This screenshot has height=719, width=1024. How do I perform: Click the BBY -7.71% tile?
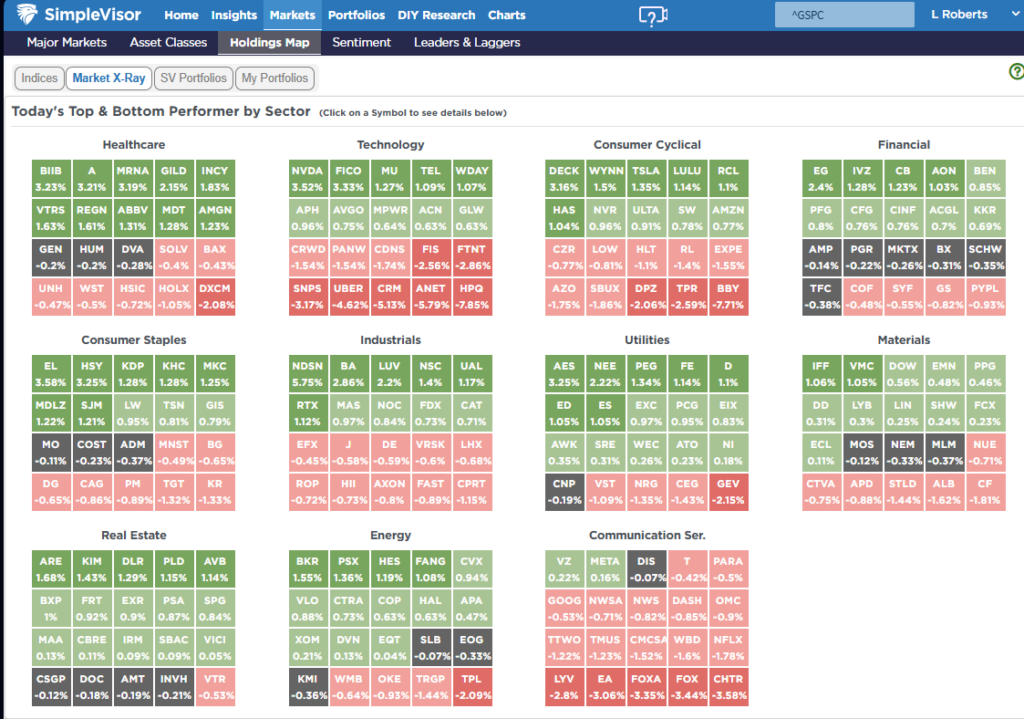[728, 296]
